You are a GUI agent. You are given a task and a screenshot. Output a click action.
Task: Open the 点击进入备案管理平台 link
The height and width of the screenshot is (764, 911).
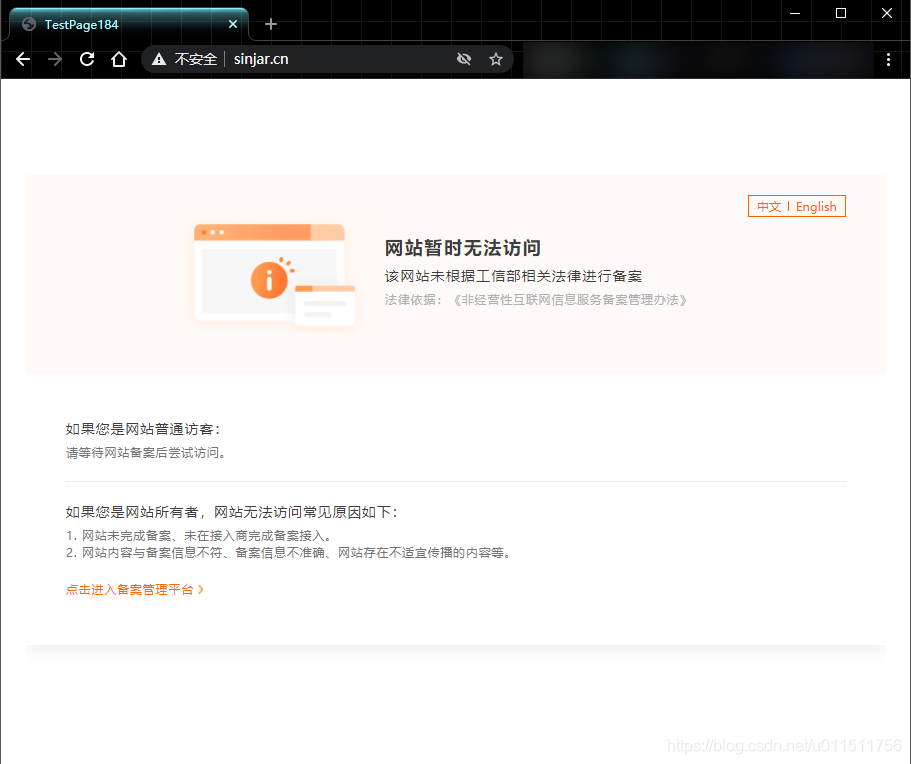click(x=134, y=590)
